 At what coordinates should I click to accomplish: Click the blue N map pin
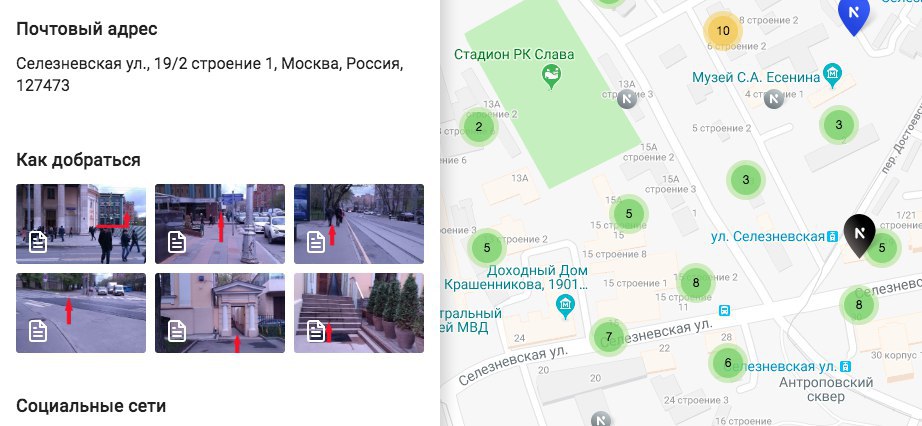click(x=854, y=15)
